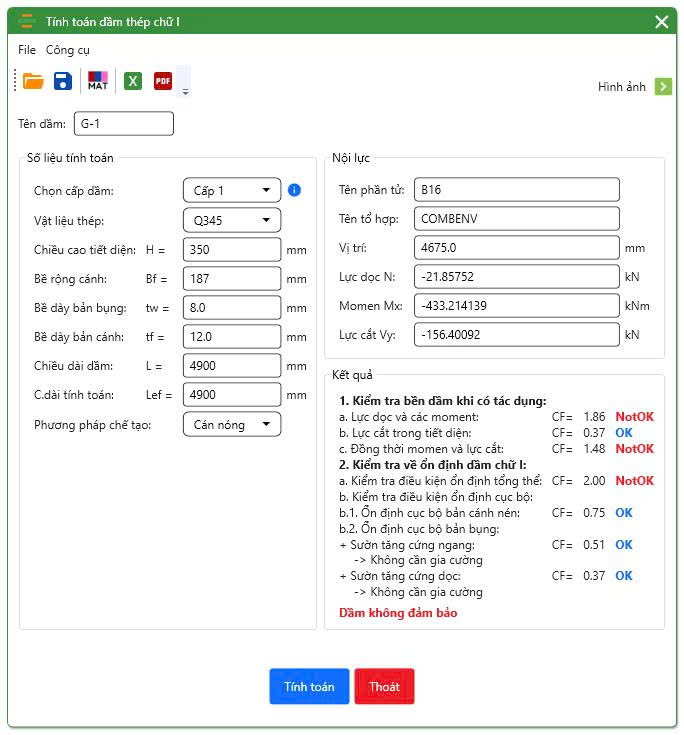
Task: Click the Tên dầm input field
Action: (x=123, y=123)
